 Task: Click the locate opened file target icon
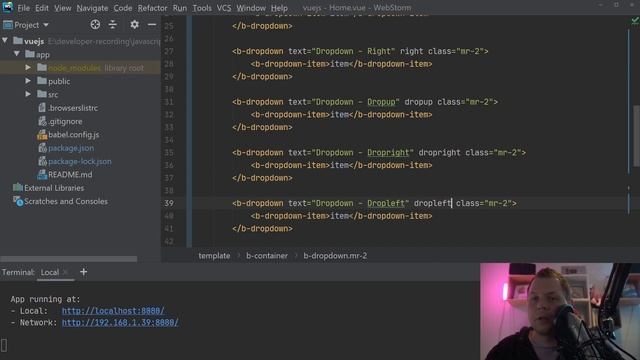(95, 24)
